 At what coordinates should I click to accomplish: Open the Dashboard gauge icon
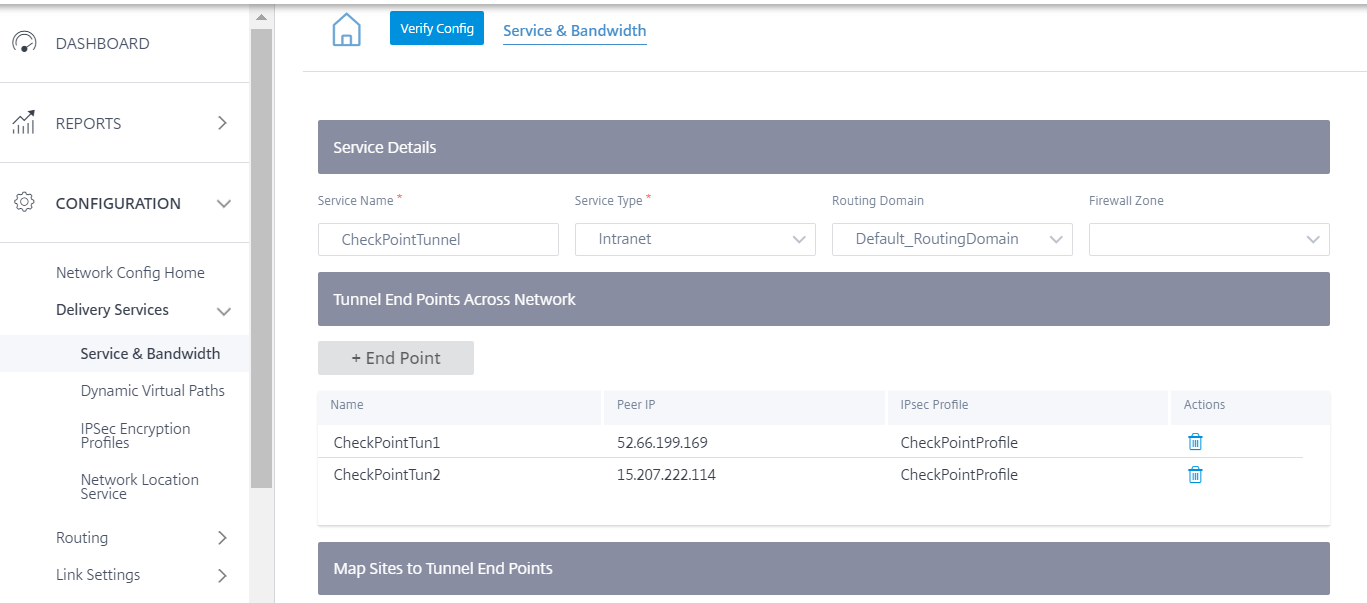24,43
